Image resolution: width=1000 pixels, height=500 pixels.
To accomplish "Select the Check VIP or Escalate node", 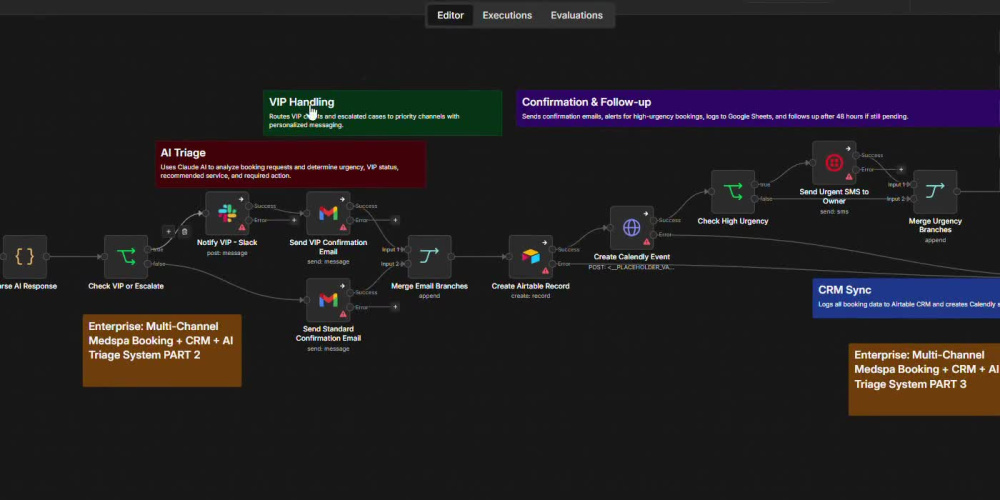I will 126,257.
